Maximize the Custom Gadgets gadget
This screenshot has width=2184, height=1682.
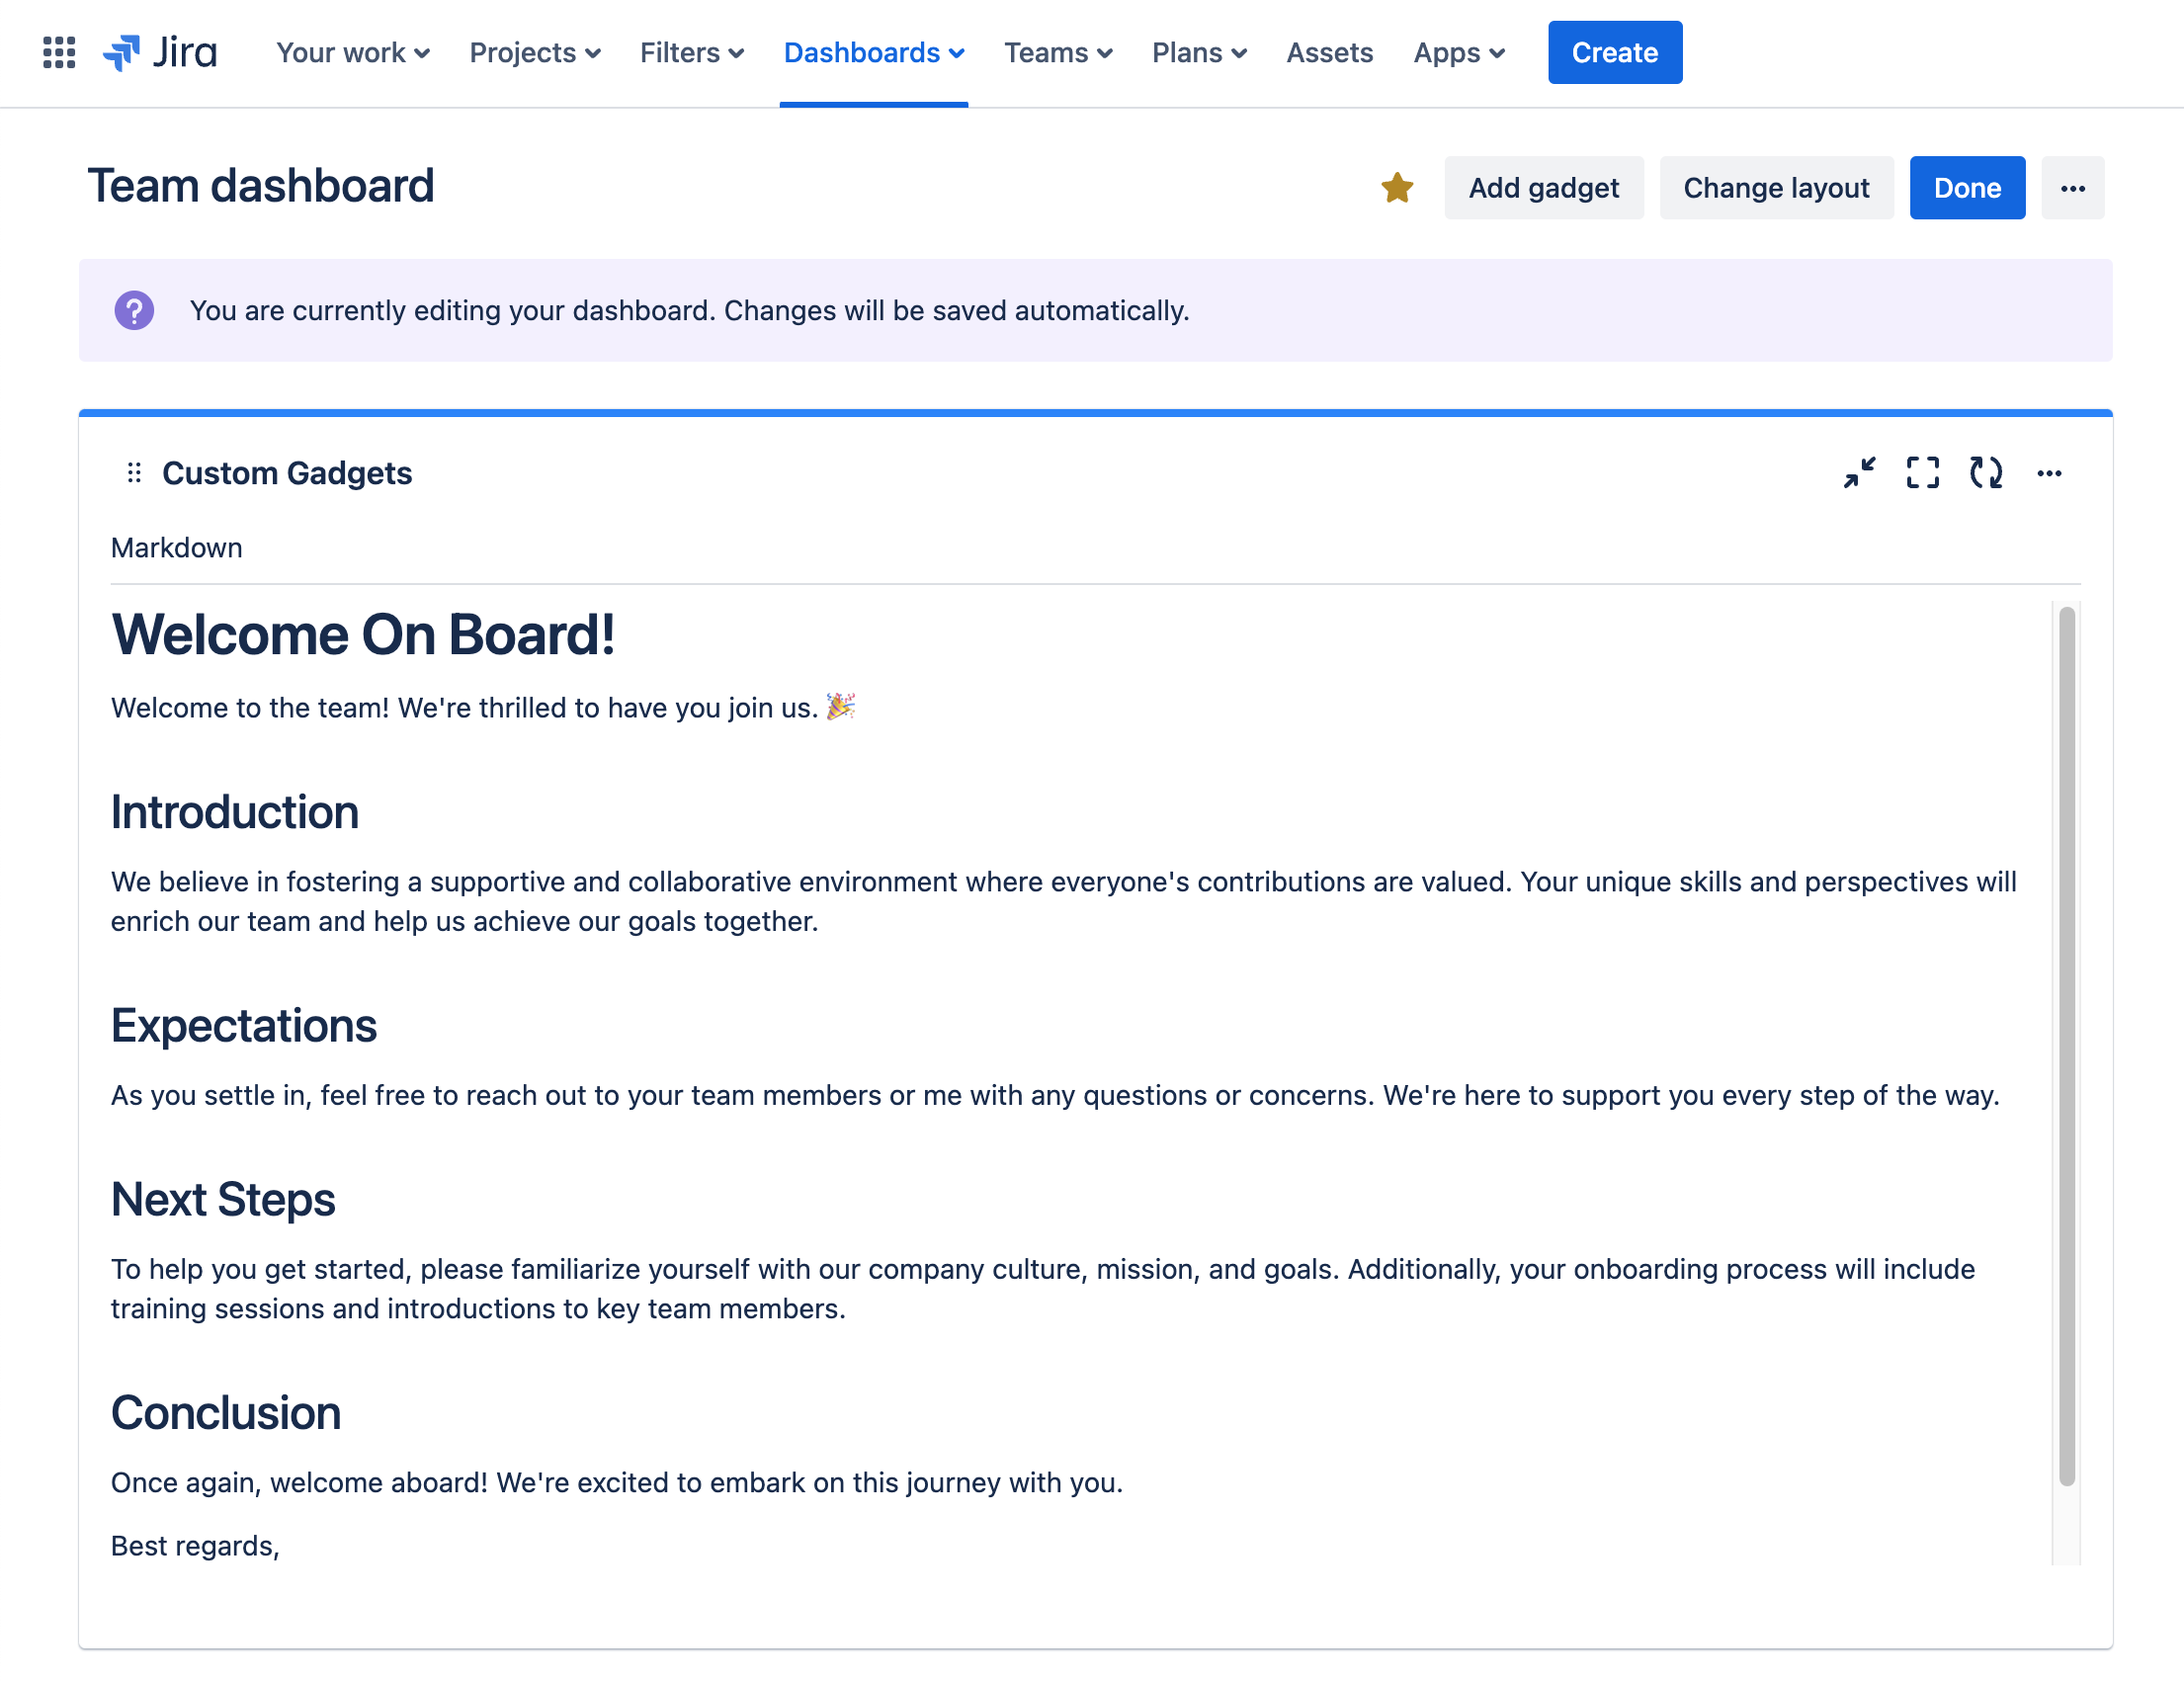point(1922,473)
